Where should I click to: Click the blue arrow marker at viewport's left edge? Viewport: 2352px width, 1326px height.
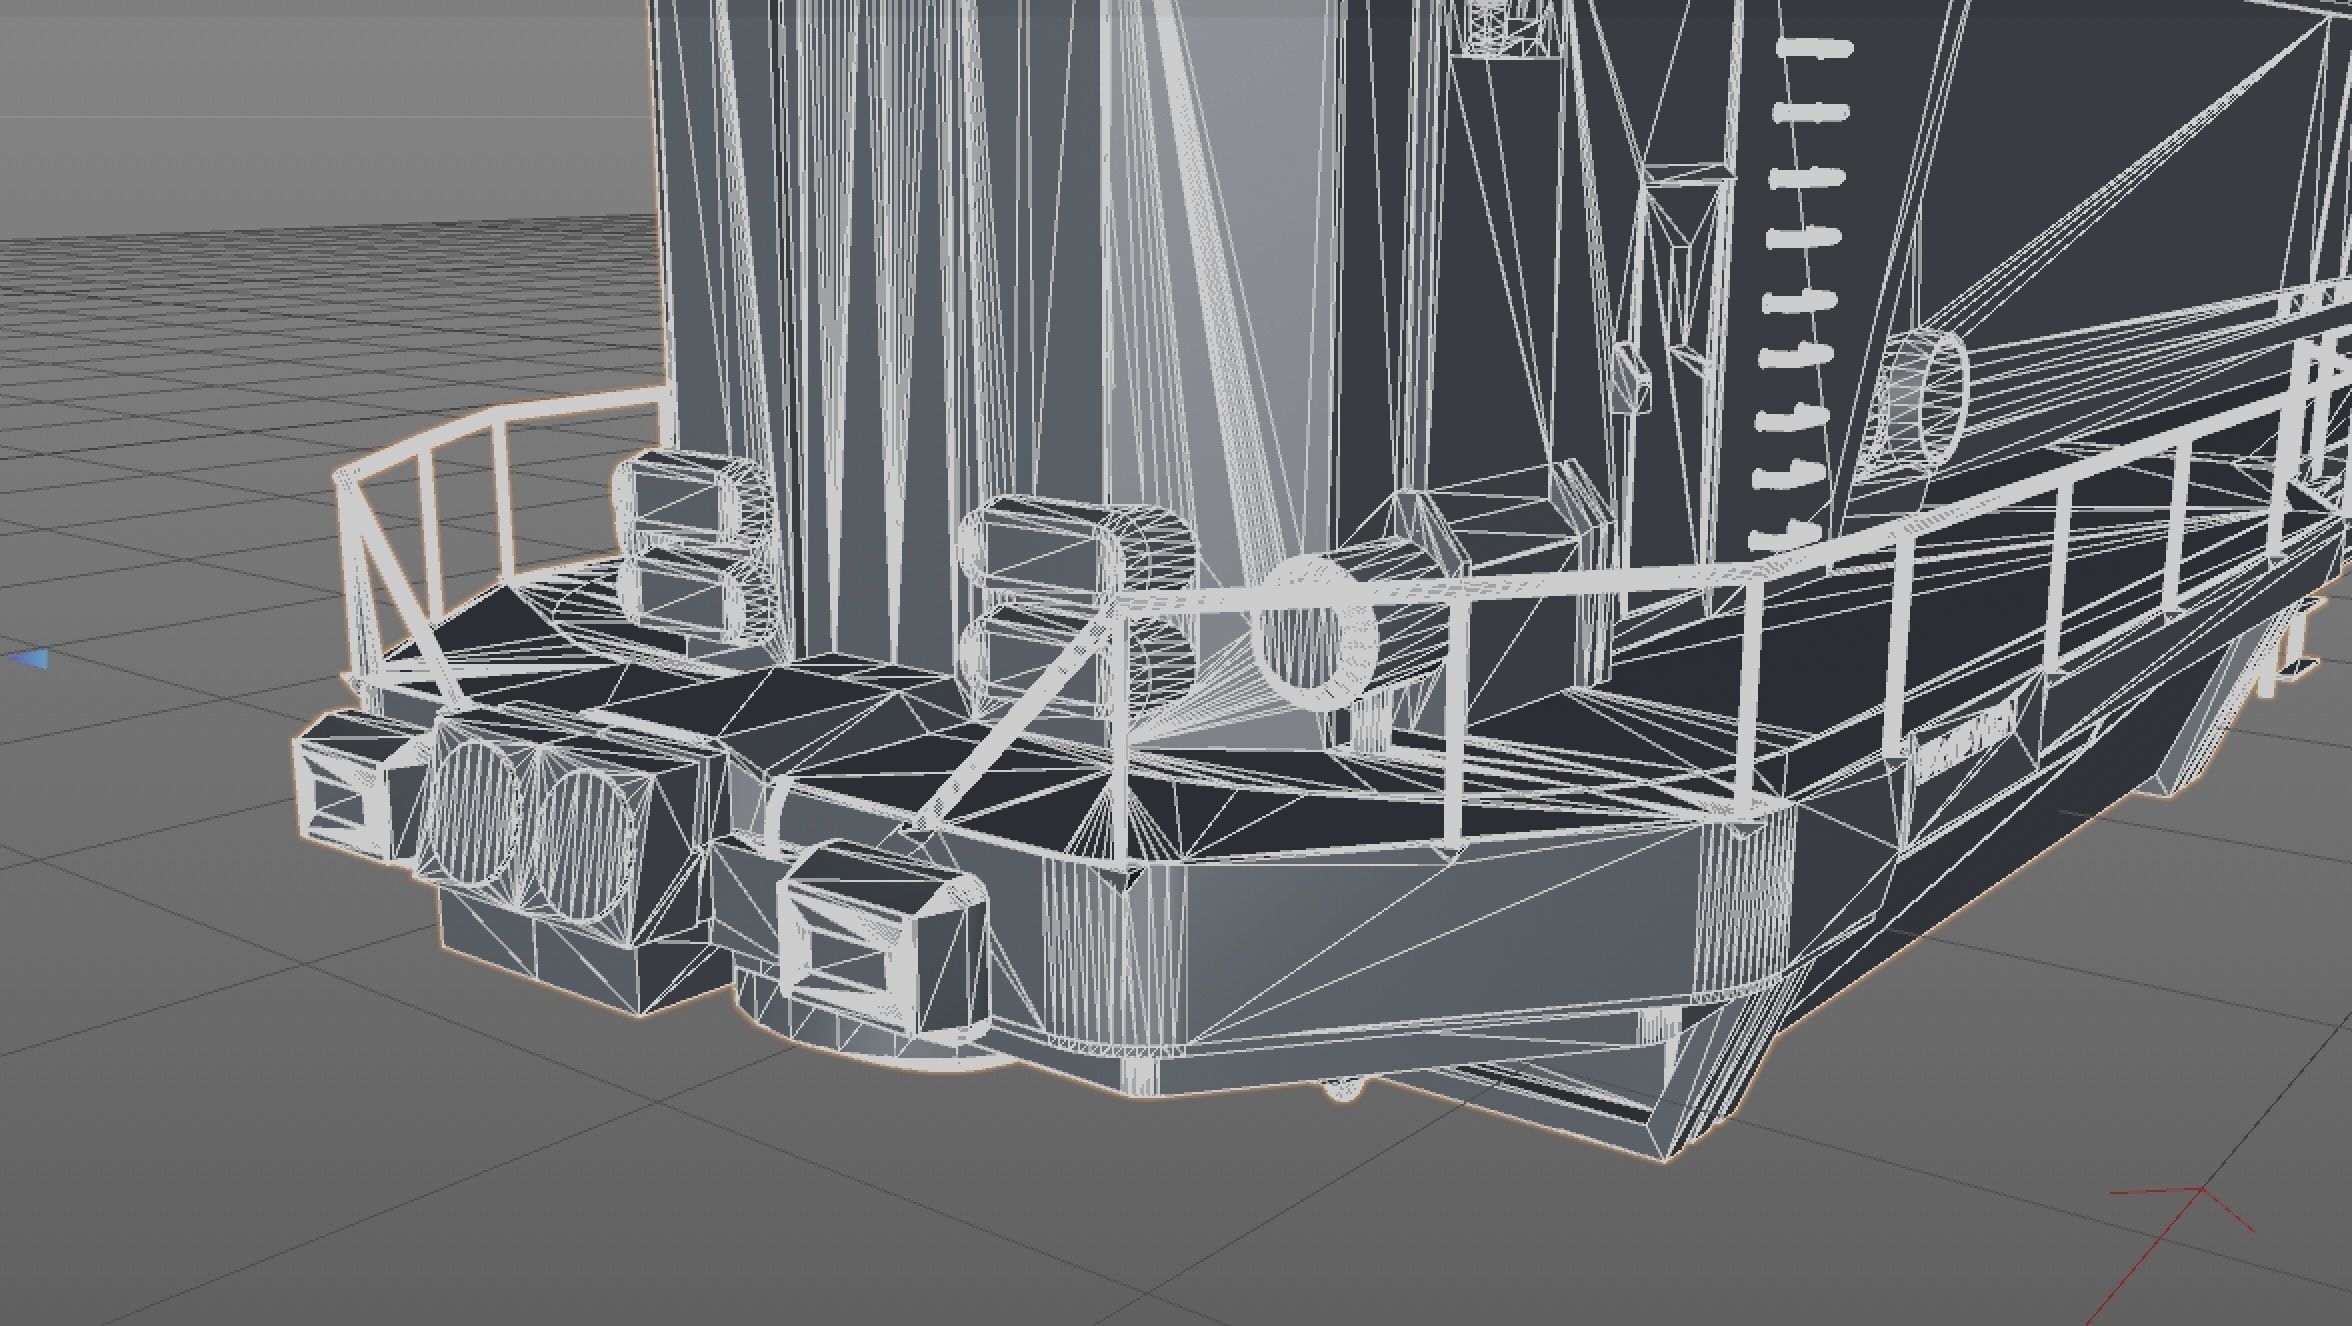pyautogui.click(x=30, y=658)
